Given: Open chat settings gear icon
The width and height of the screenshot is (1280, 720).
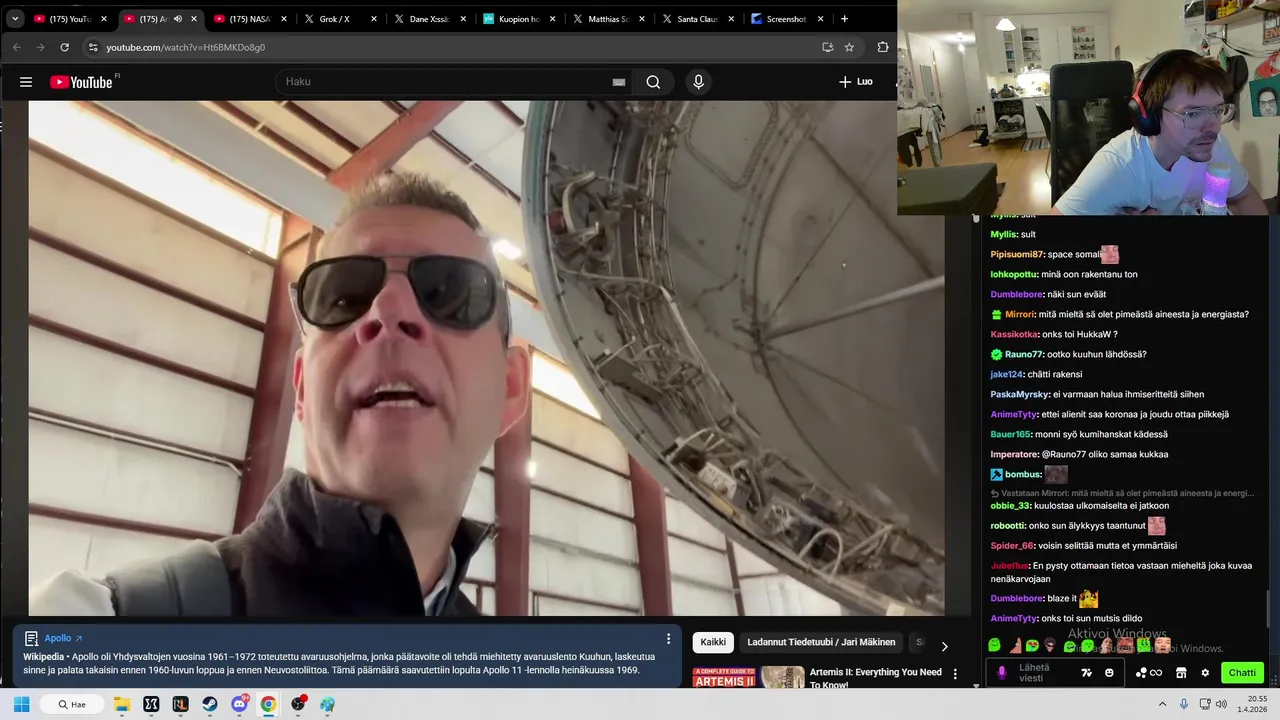Looking at the screenshot, I should coord(1205,673).
